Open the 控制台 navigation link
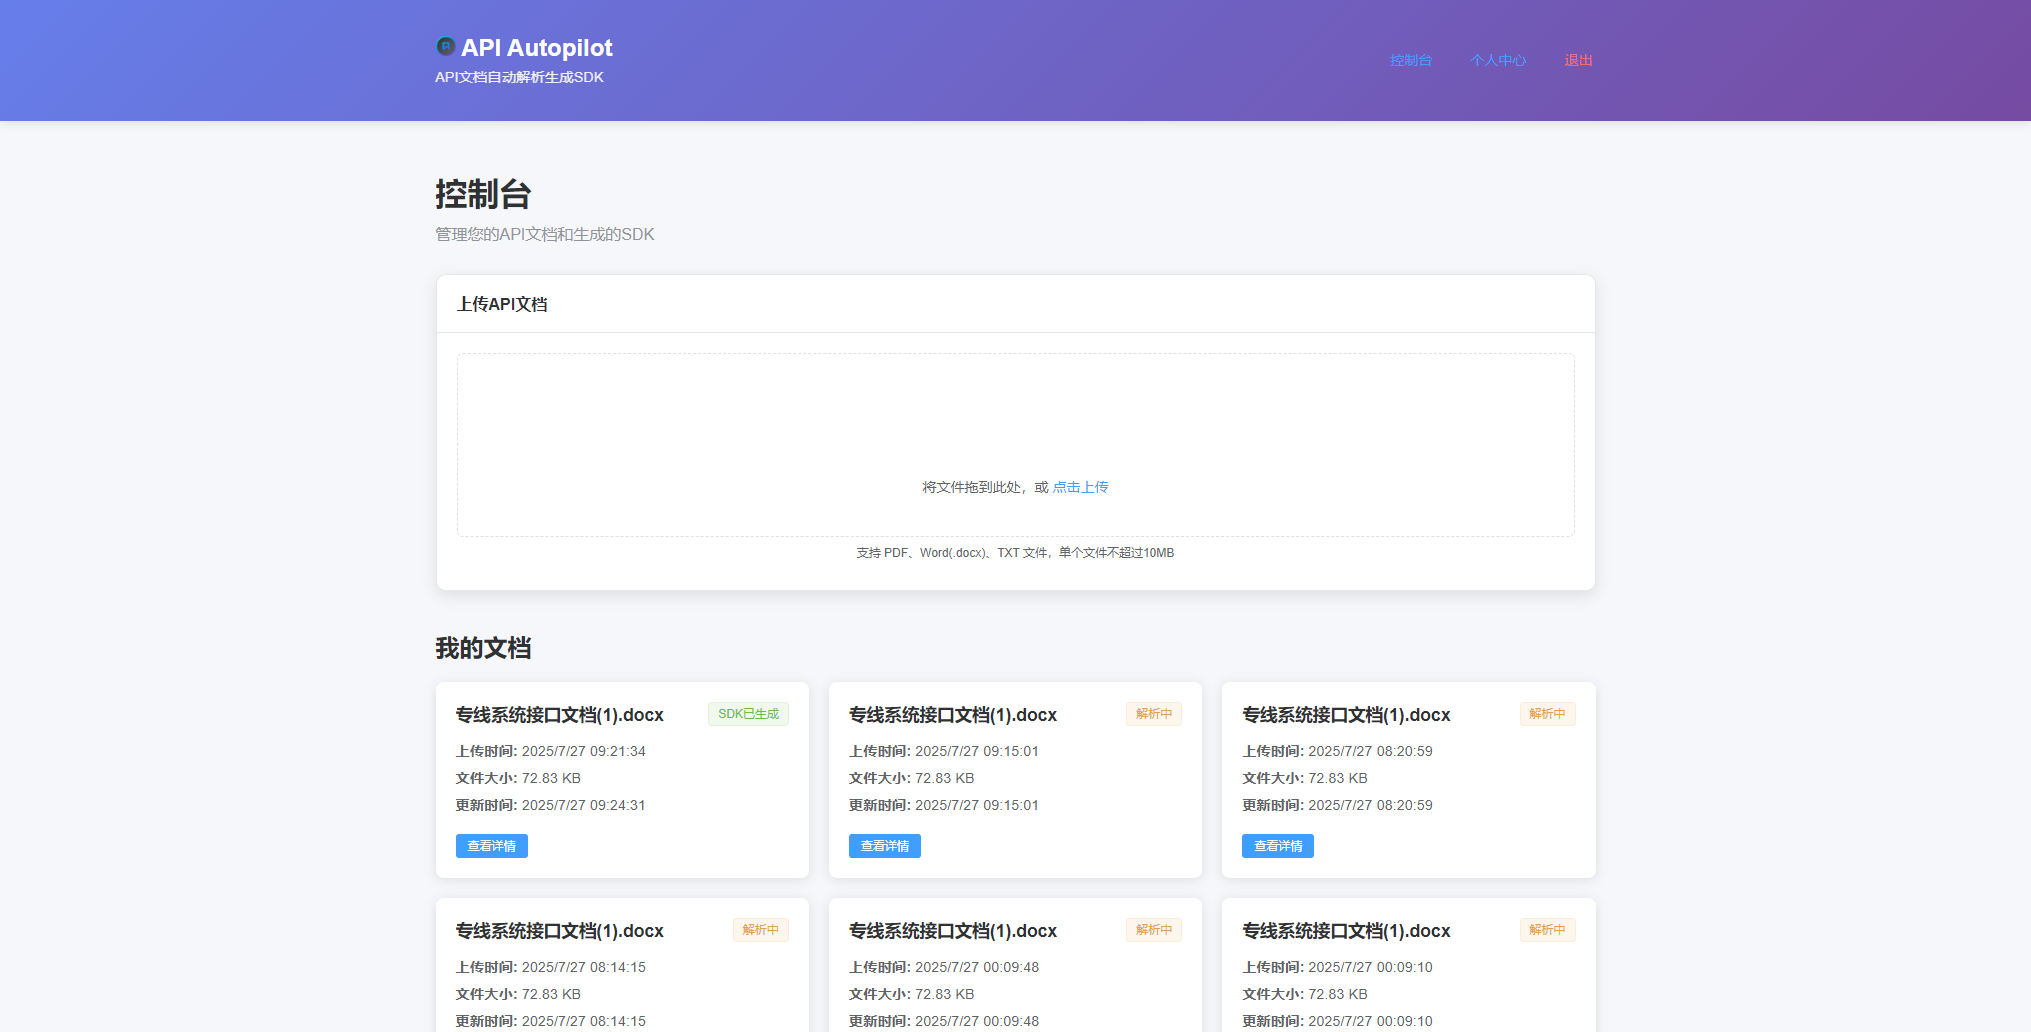The image size is (2031, 1032). point(1410,59)
